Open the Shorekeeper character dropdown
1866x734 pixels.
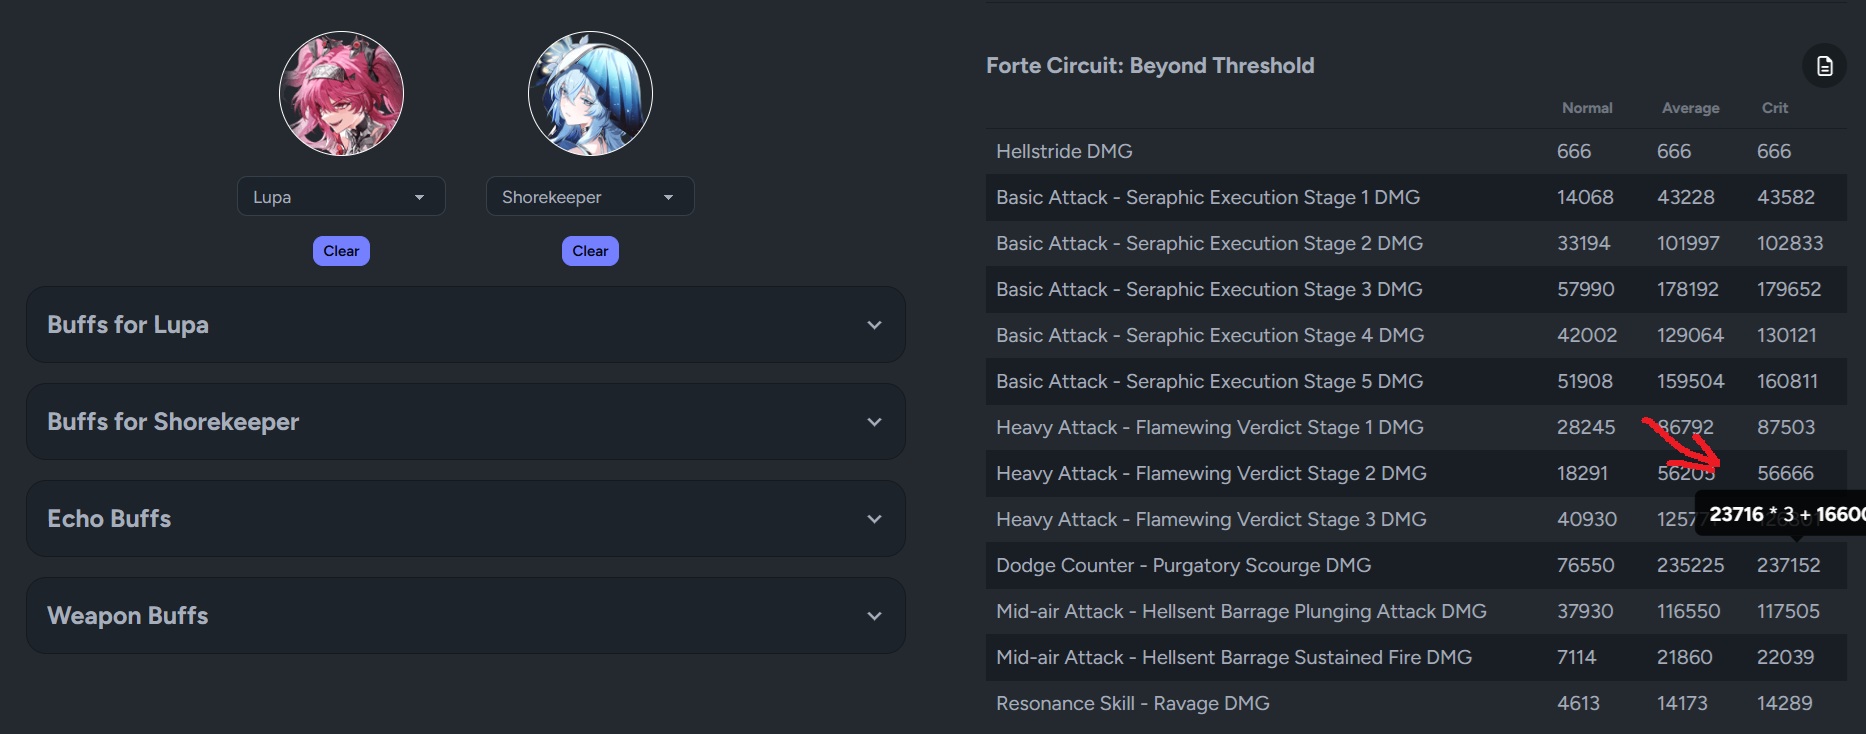click(590, 197)
